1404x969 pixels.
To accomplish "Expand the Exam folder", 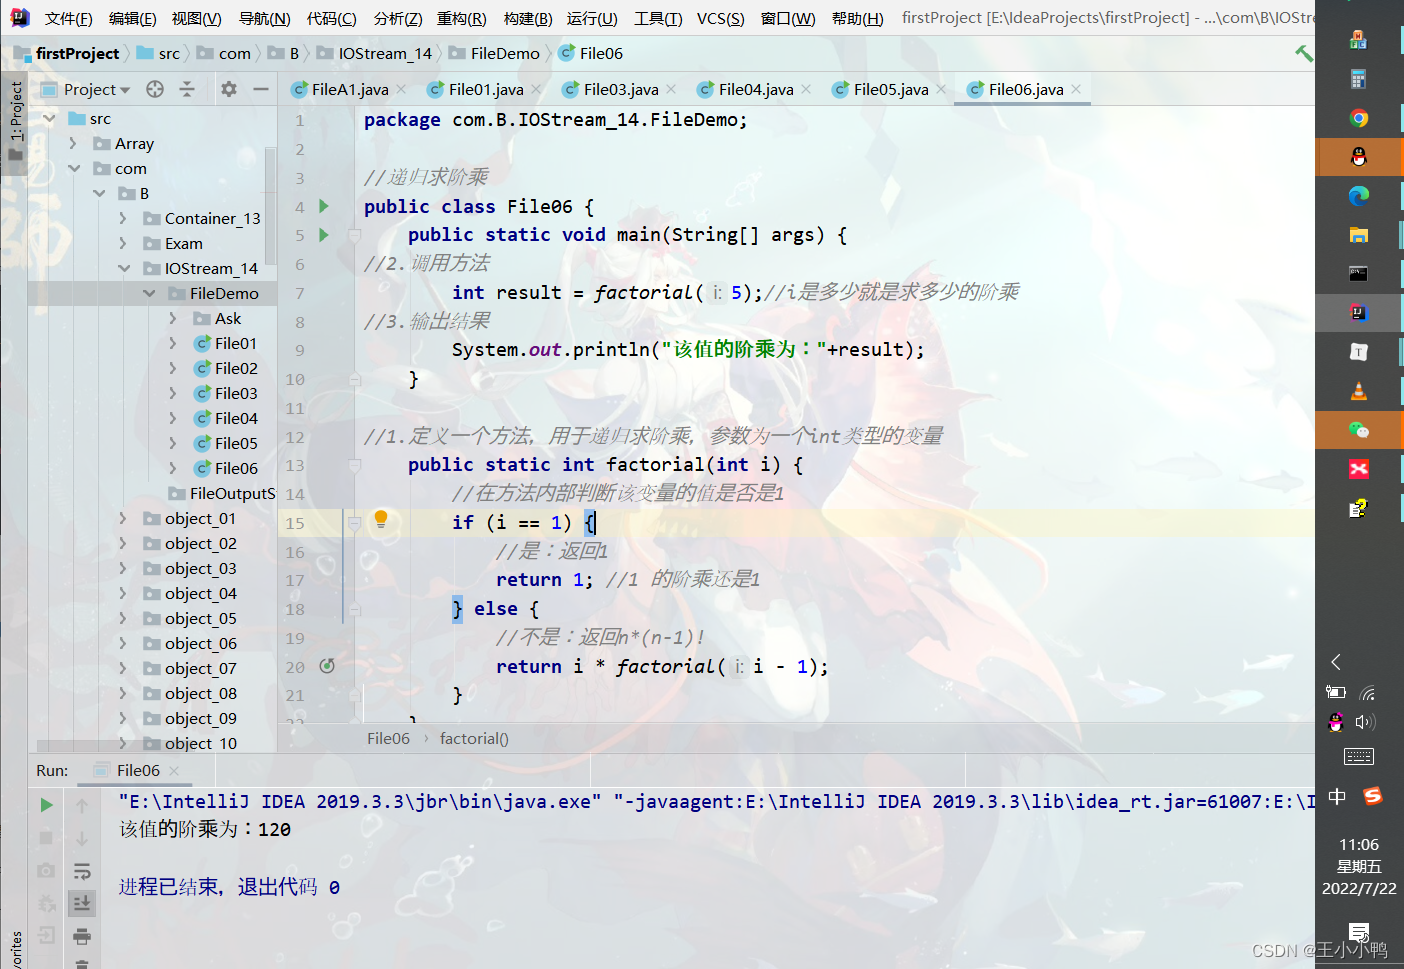I will click(x=123, y=243).
